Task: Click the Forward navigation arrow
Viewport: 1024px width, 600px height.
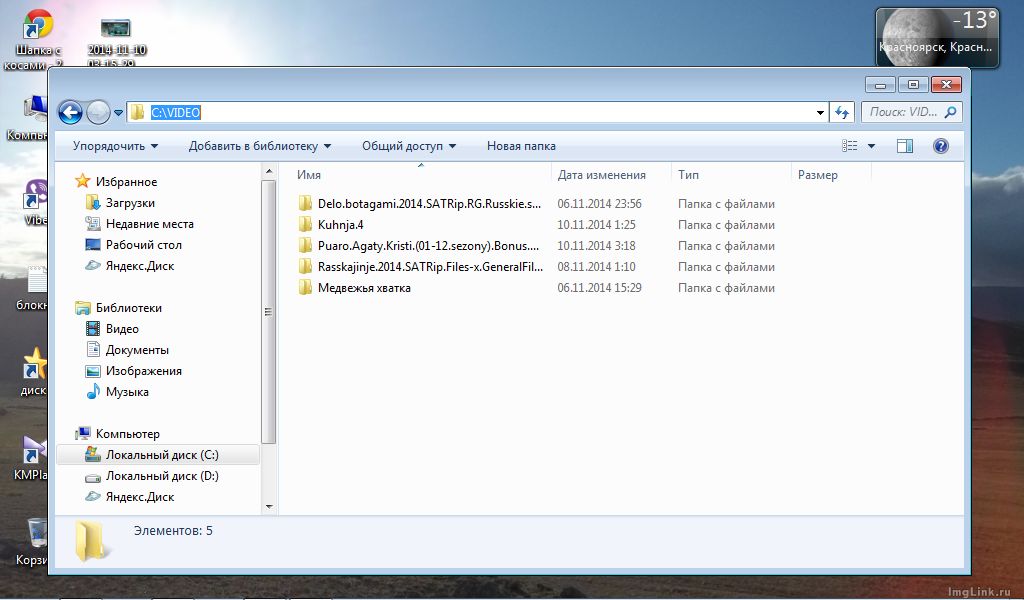Action: (98, 112)
